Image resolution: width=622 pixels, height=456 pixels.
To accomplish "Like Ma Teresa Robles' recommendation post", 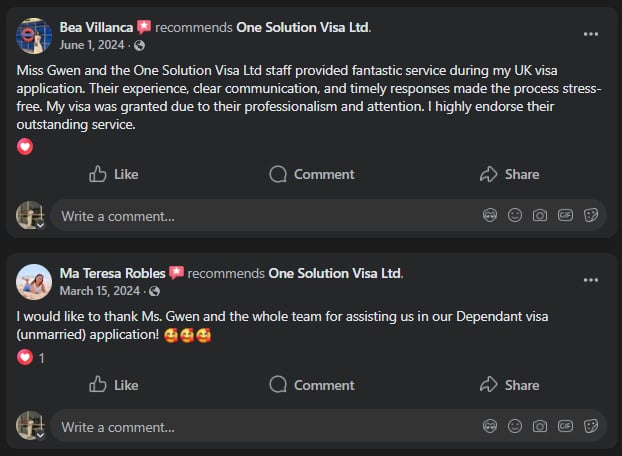I will [x=113, y=384].
